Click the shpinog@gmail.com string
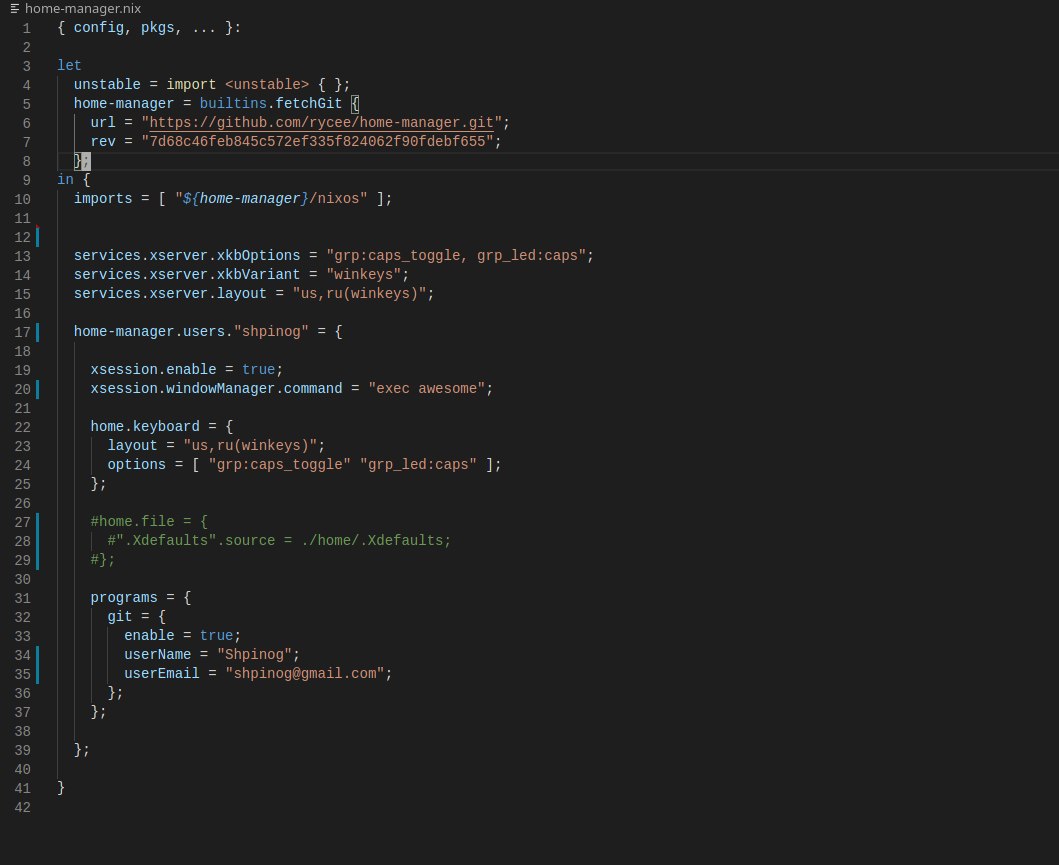This screenshot has width=1059, height=865. [305, 673]
